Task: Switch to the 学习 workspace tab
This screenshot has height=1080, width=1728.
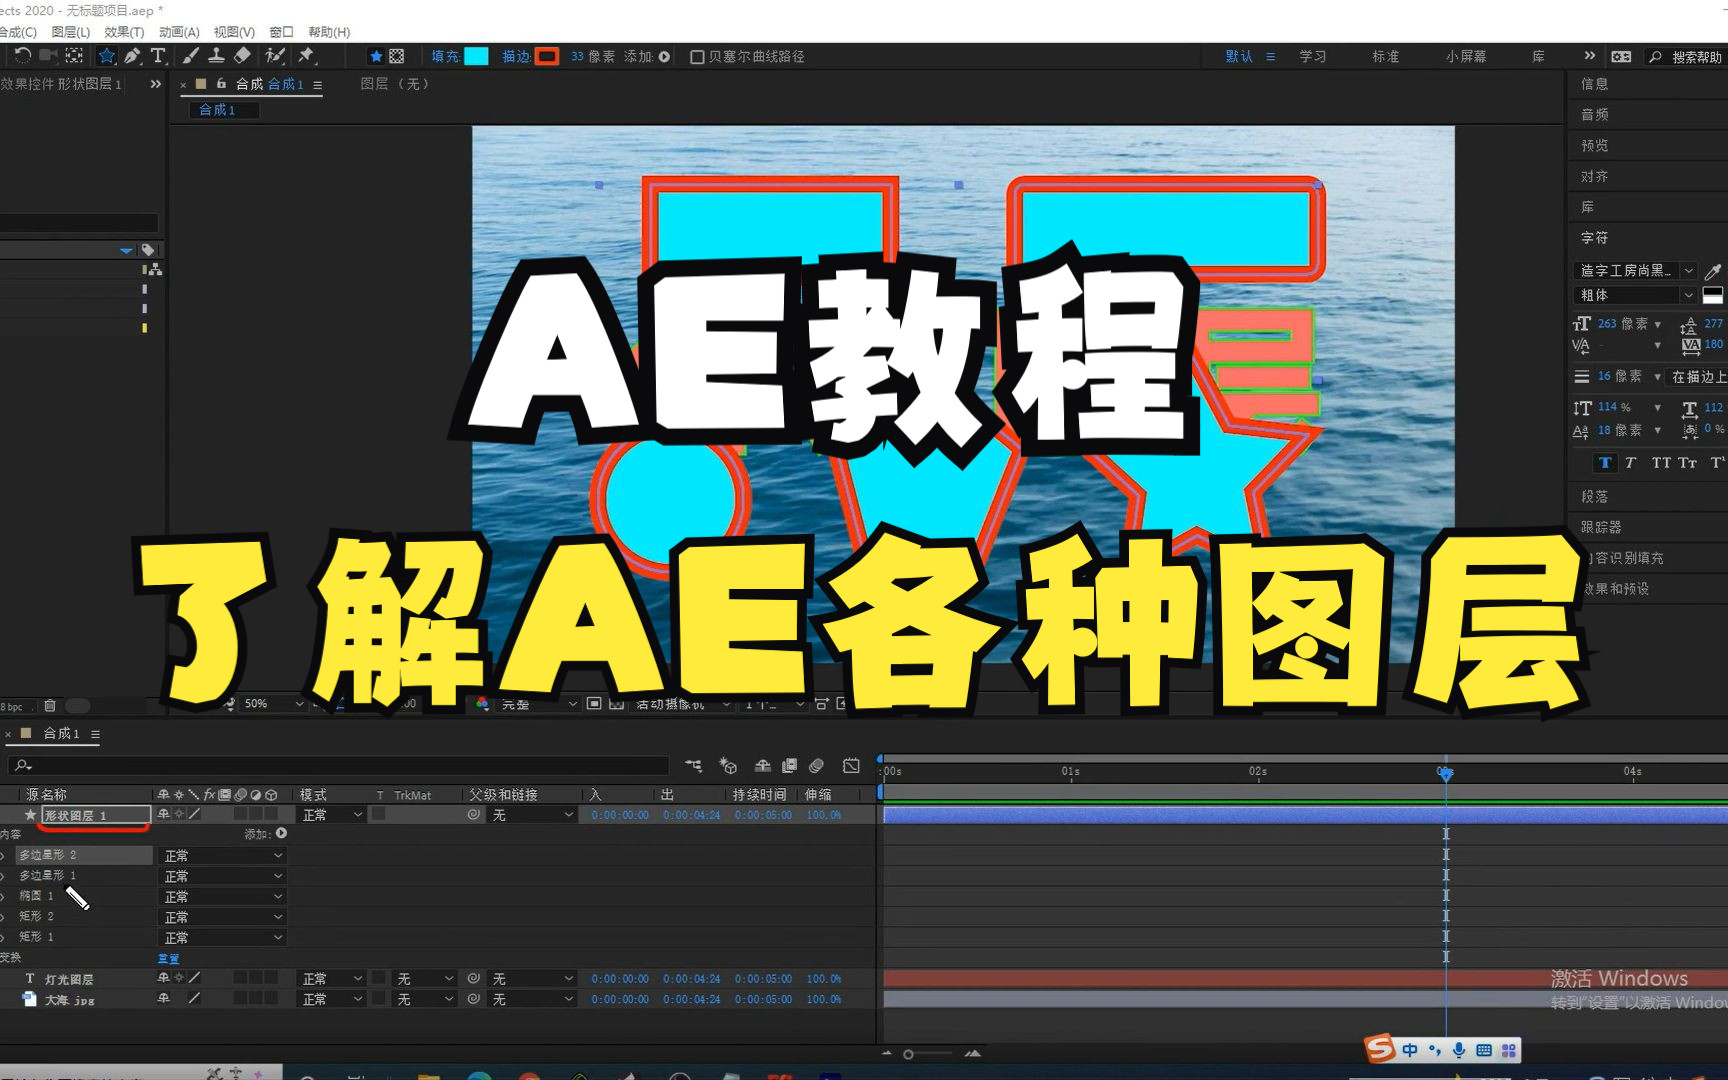Action: pos(1313,56)
